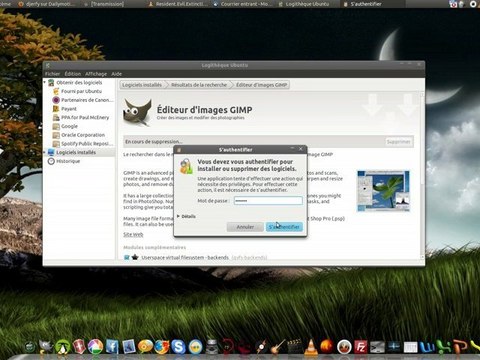Switch to Logithèque Ubuntu taskbar entry

tap(304, 4)
